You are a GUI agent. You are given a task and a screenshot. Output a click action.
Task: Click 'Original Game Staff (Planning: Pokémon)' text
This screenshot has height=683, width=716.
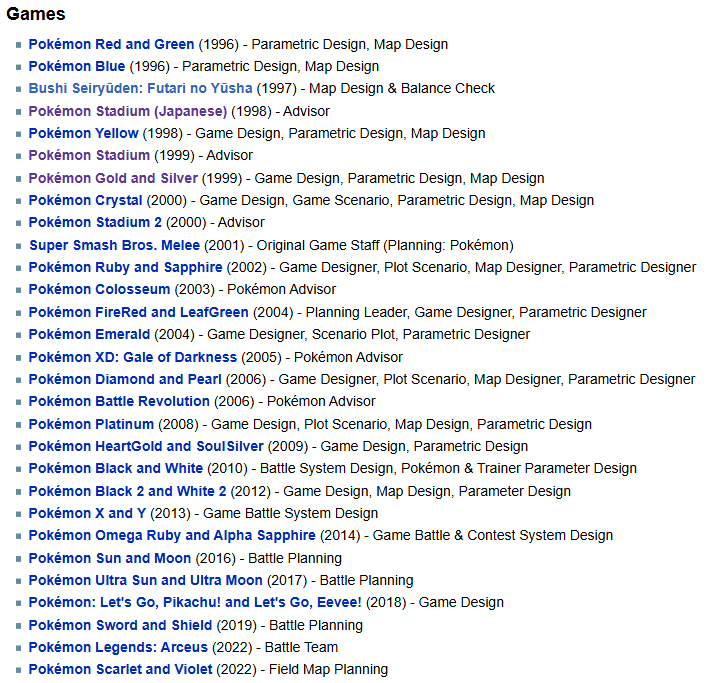coord(385,245)
